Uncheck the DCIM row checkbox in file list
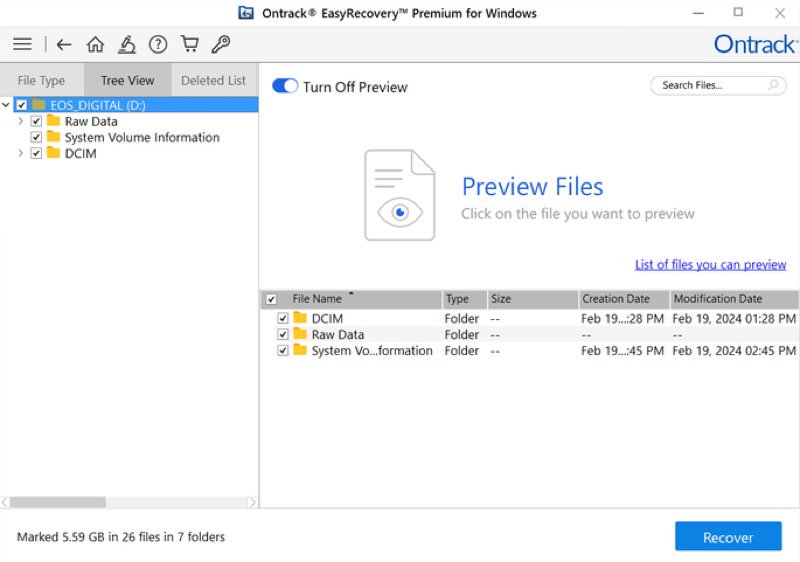This screenshot has width=800, height=562. pos(283,318)
